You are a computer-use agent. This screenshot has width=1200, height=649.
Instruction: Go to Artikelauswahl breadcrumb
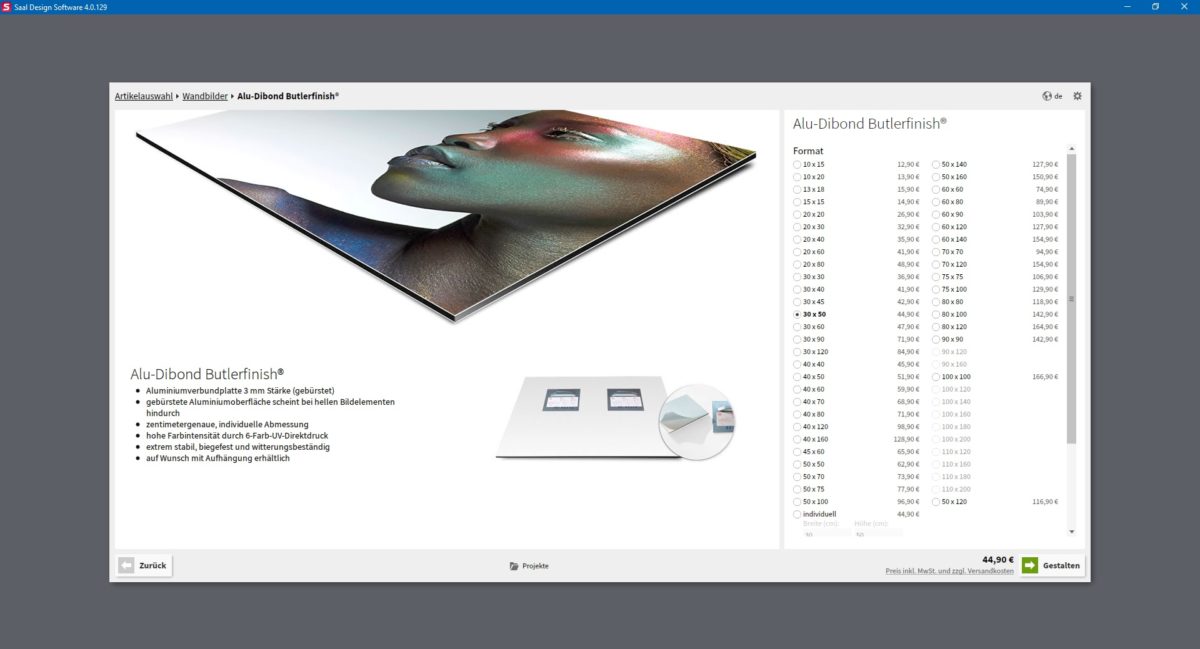[144, 96]
